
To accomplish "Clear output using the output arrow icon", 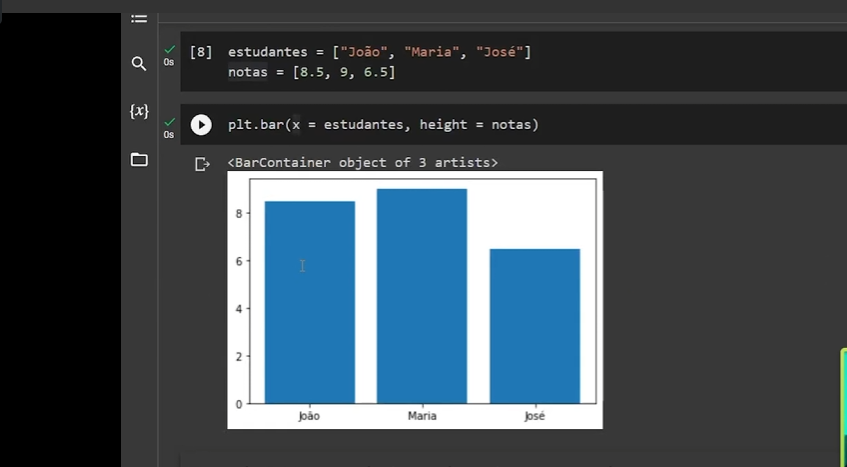I will (x=202, y=164).
